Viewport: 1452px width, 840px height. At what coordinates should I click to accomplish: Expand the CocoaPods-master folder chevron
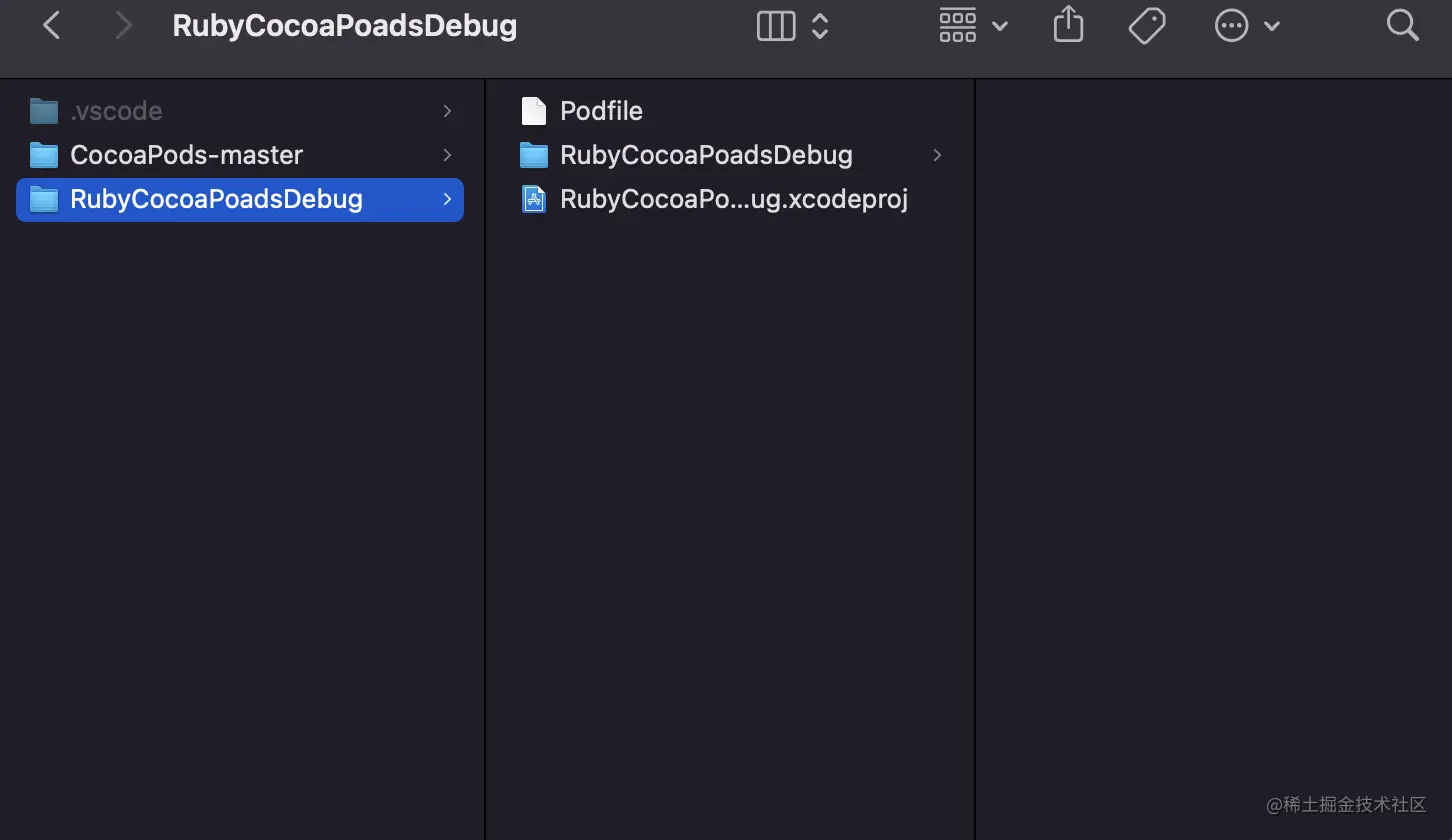pyautogui.click(x=447, y=155)
